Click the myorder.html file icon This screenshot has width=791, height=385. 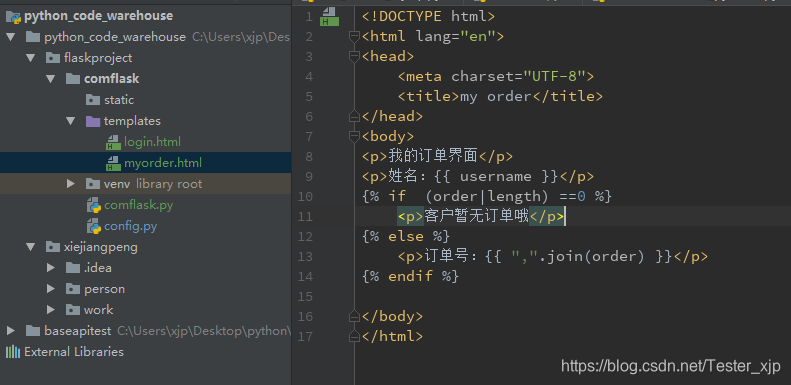pyautogui.click(x=113, y=163)
